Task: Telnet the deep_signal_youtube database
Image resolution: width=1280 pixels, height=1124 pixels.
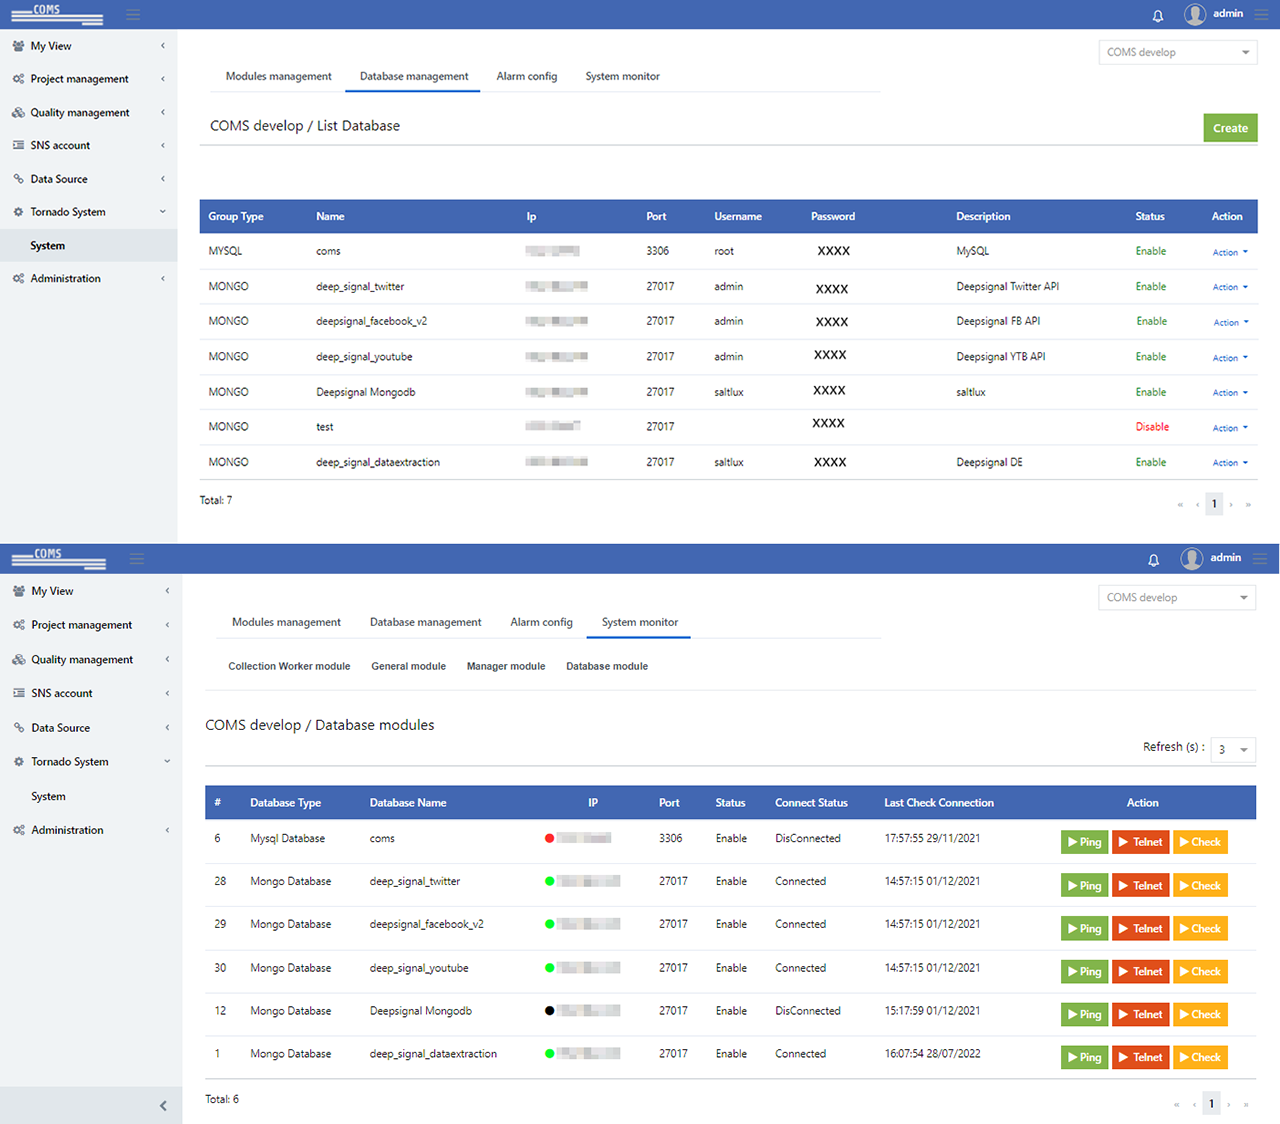Action: click(x=1140, y=972)
